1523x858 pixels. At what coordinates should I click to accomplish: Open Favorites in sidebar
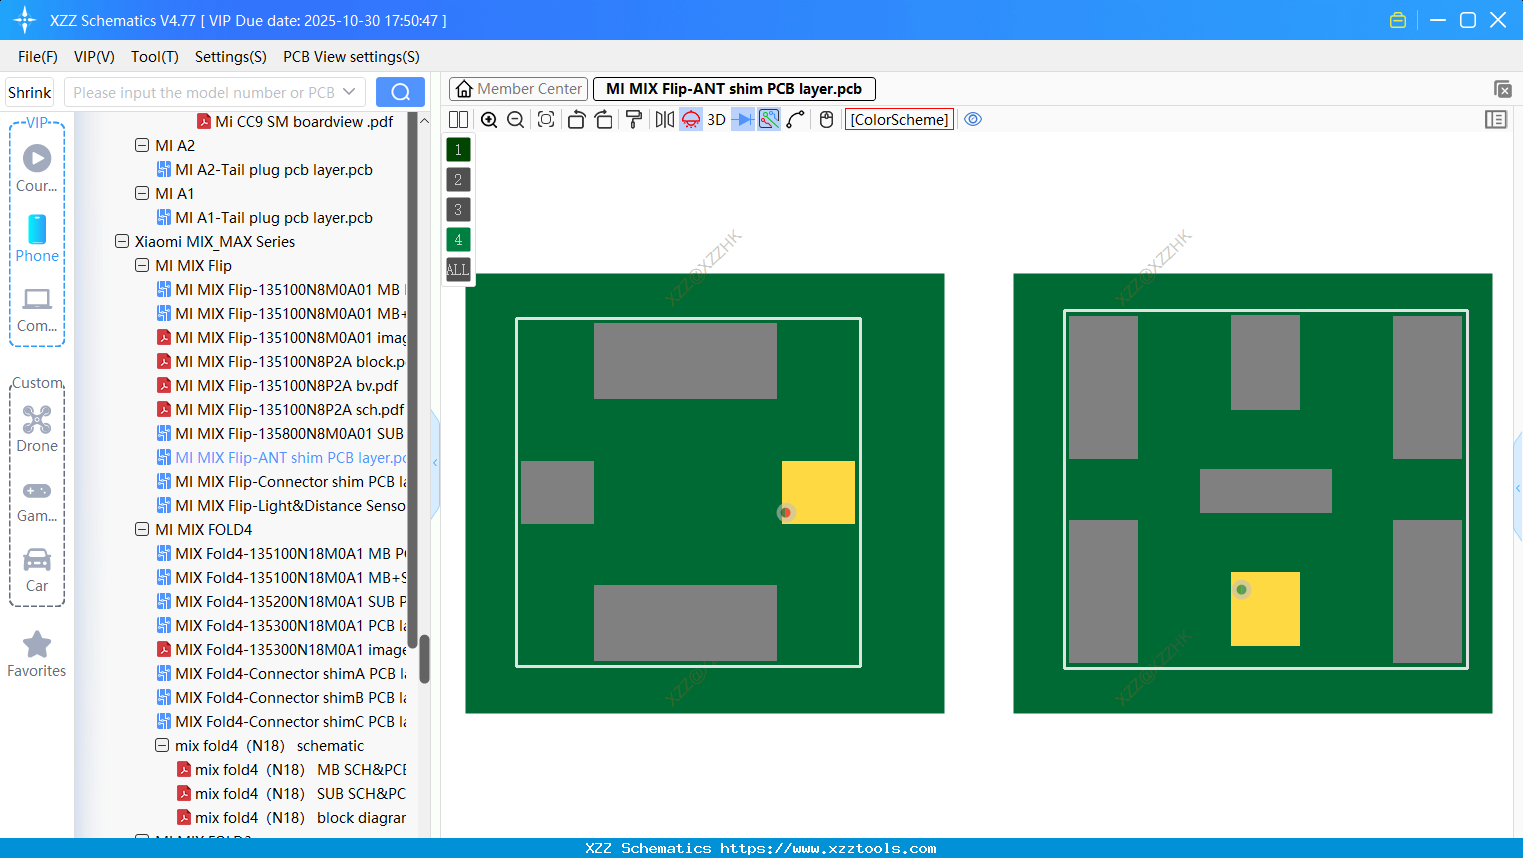(x=37, y=654)
